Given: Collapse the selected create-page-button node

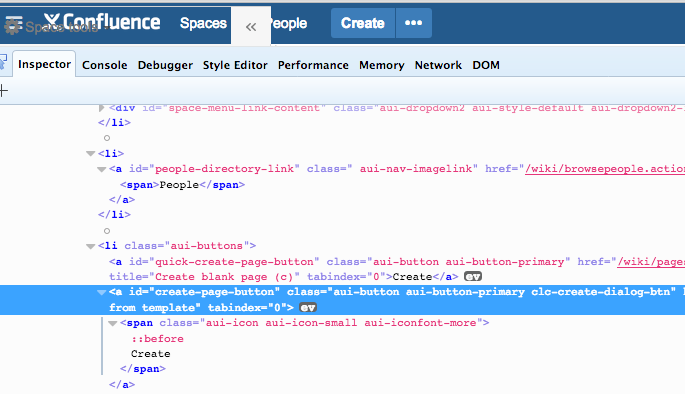Looking at the screenshot, I should pos(101,292).
